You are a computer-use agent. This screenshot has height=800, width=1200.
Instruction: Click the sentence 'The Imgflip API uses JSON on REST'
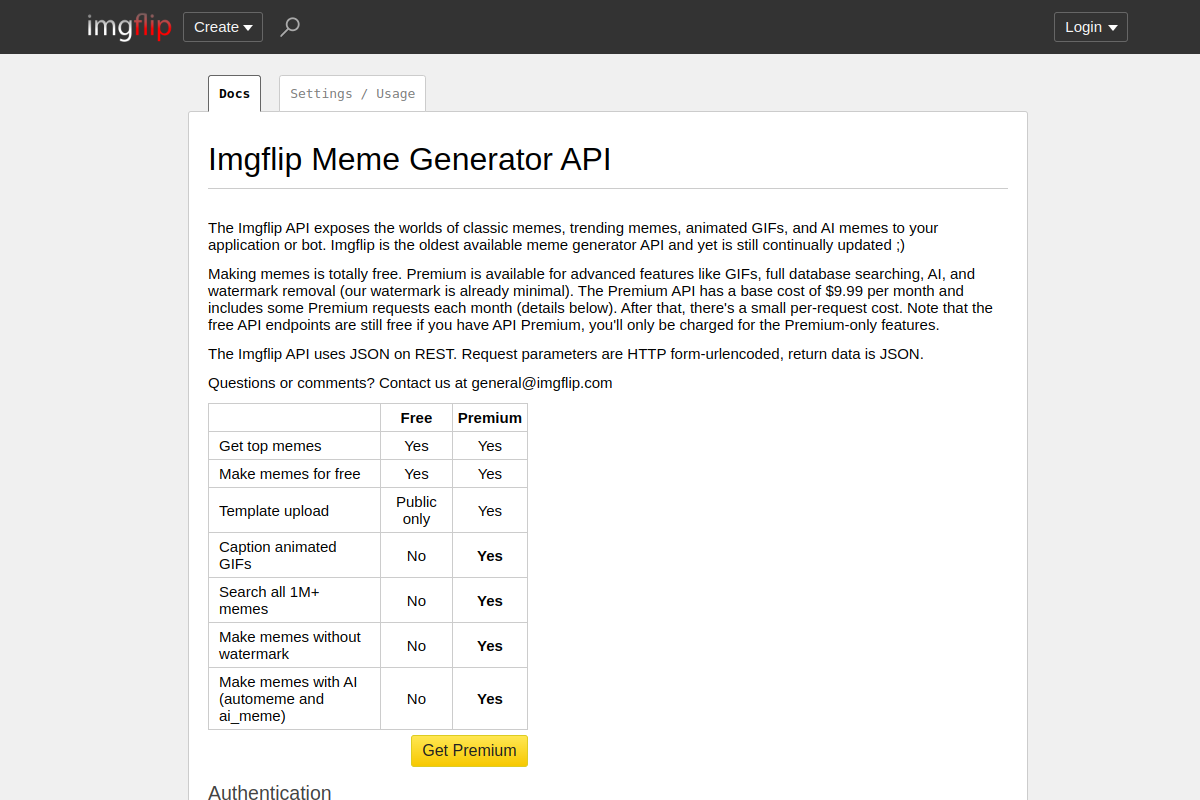coord(333,354)
